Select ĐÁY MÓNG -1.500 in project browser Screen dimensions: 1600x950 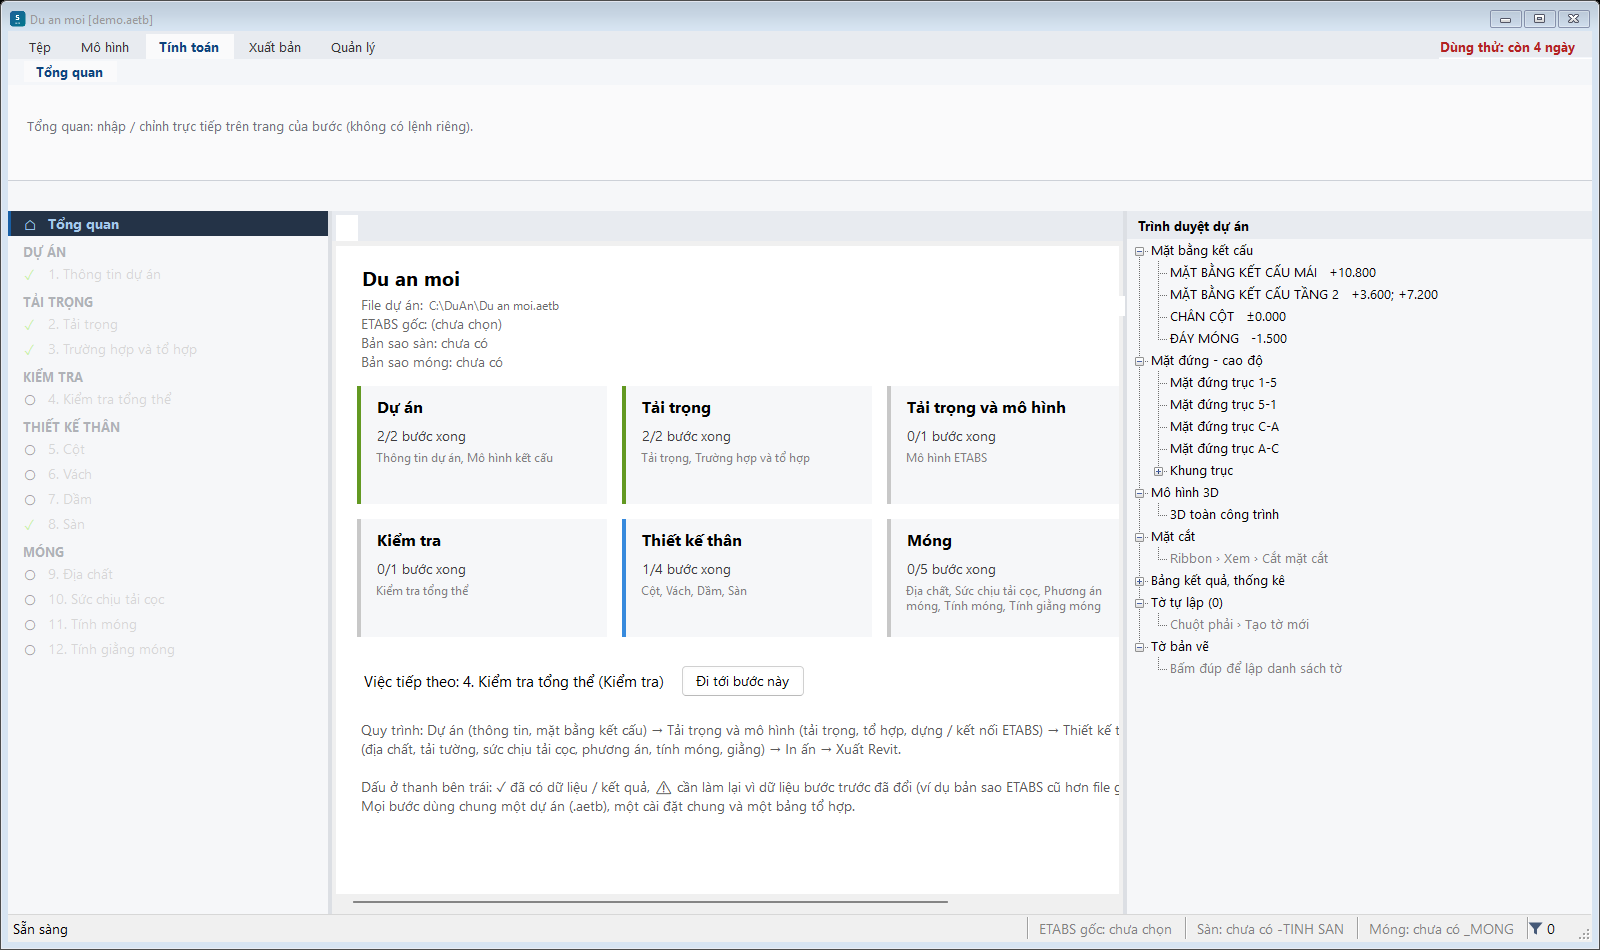click(x=1229, y=339)
